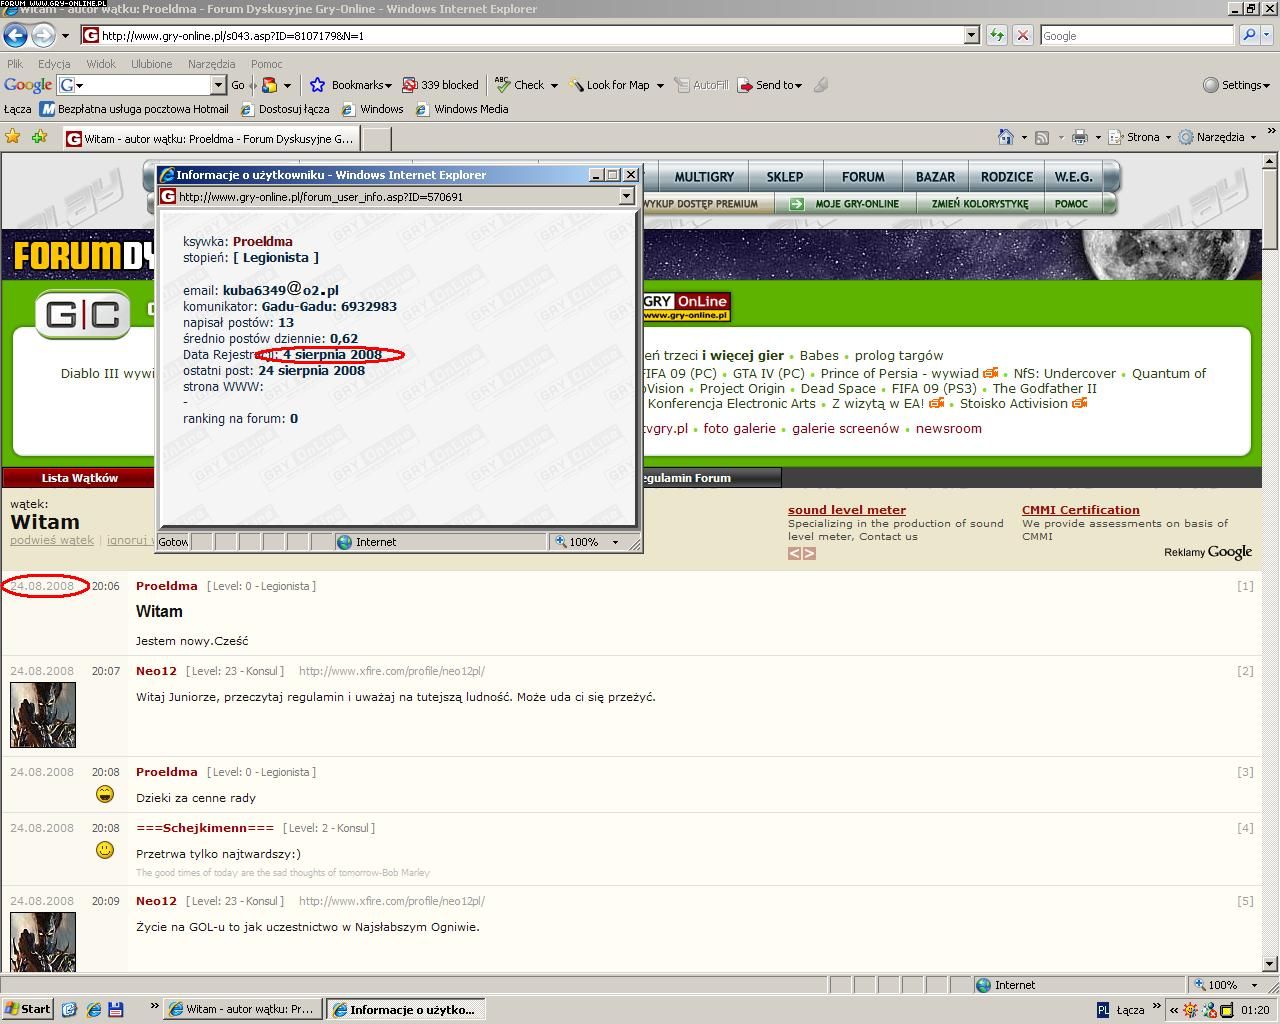
Task: Click the Favorites Center star icon
Action: click(x=12, y=137)
